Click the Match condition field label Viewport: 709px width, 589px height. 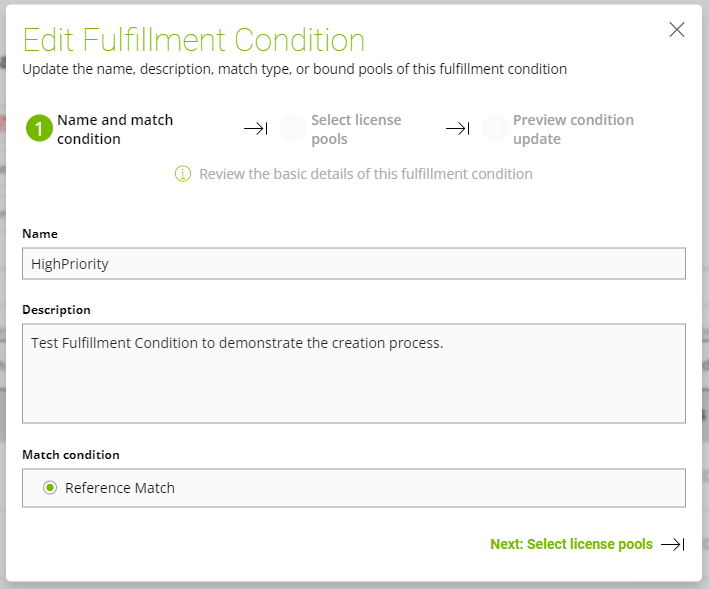71,455
